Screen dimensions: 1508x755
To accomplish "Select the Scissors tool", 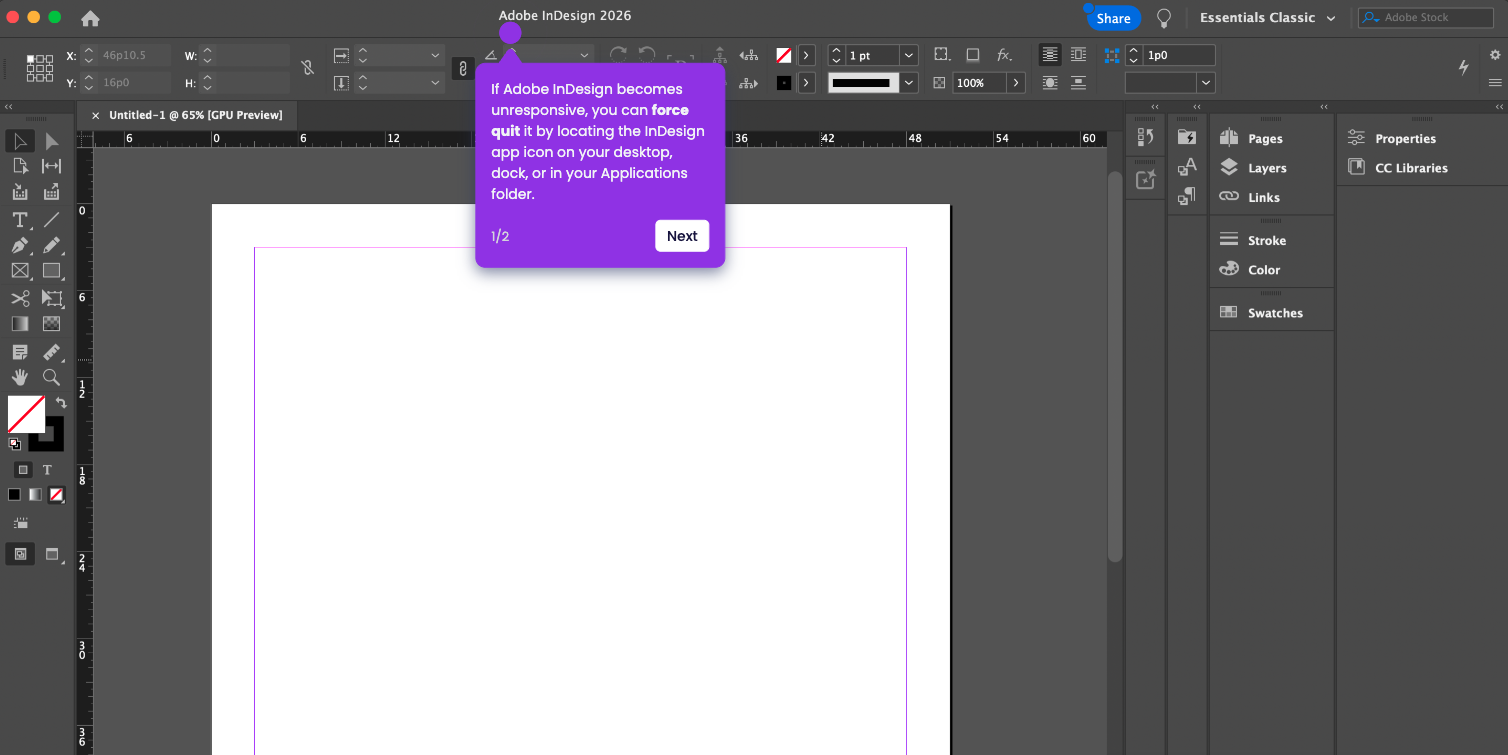I will click(x=20, y=298).
